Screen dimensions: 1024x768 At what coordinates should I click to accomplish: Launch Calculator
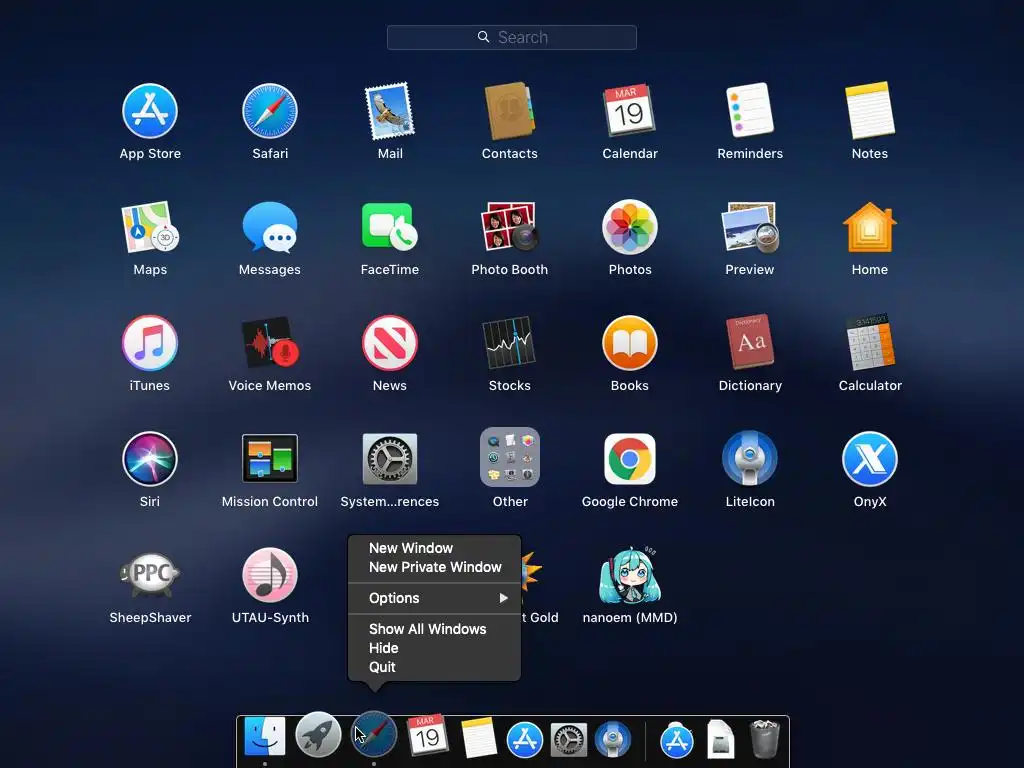tap(870, 342)
